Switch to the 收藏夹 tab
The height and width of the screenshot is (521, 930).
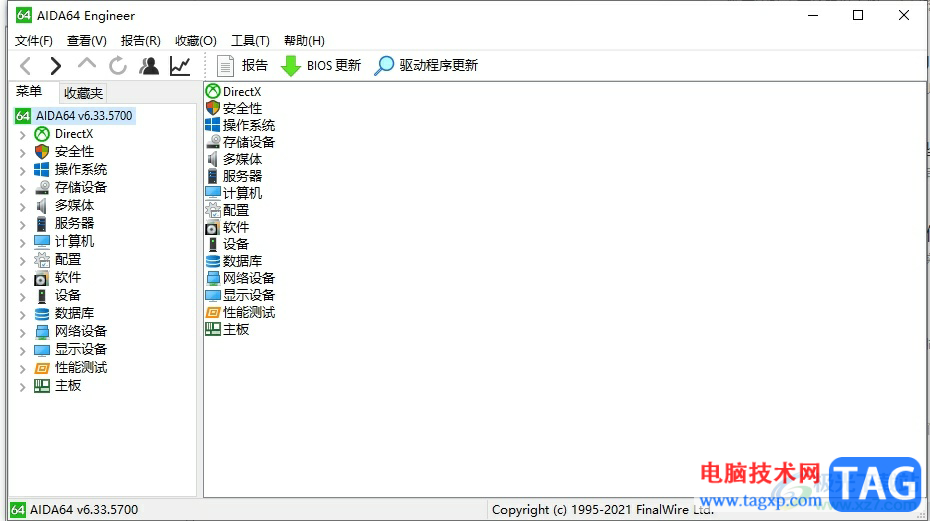click(83, 93)
